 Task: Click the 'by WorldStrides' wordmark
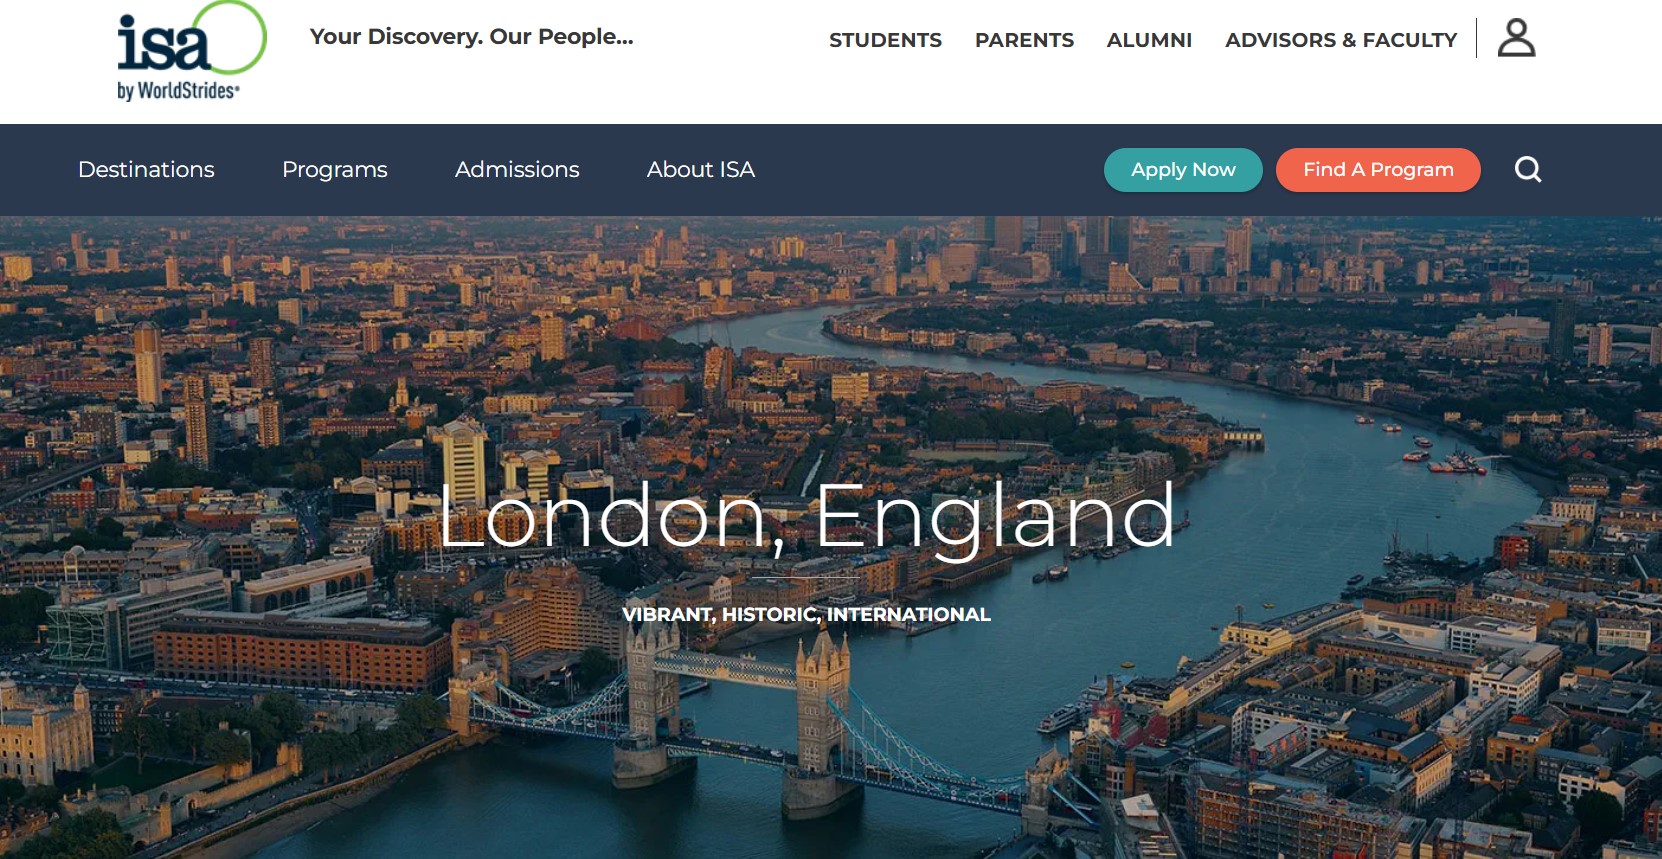(x=178, y=90)
